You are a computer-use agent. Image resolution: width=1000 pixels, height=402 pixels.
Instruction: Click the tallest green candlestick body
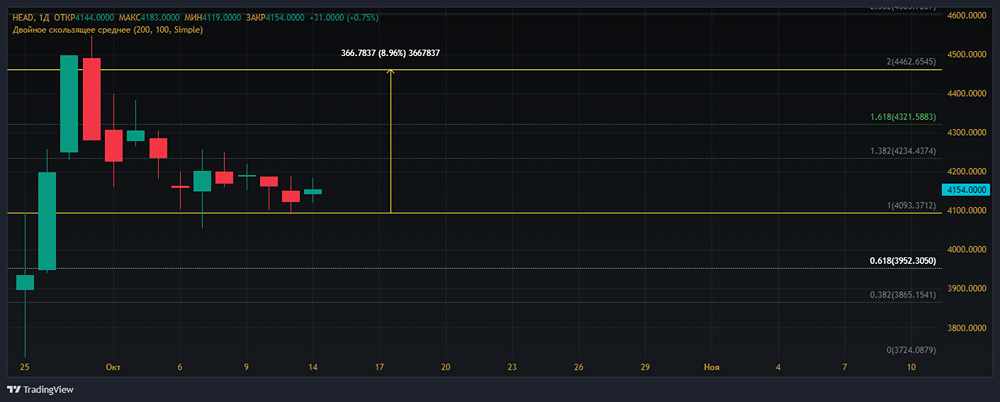47,221
